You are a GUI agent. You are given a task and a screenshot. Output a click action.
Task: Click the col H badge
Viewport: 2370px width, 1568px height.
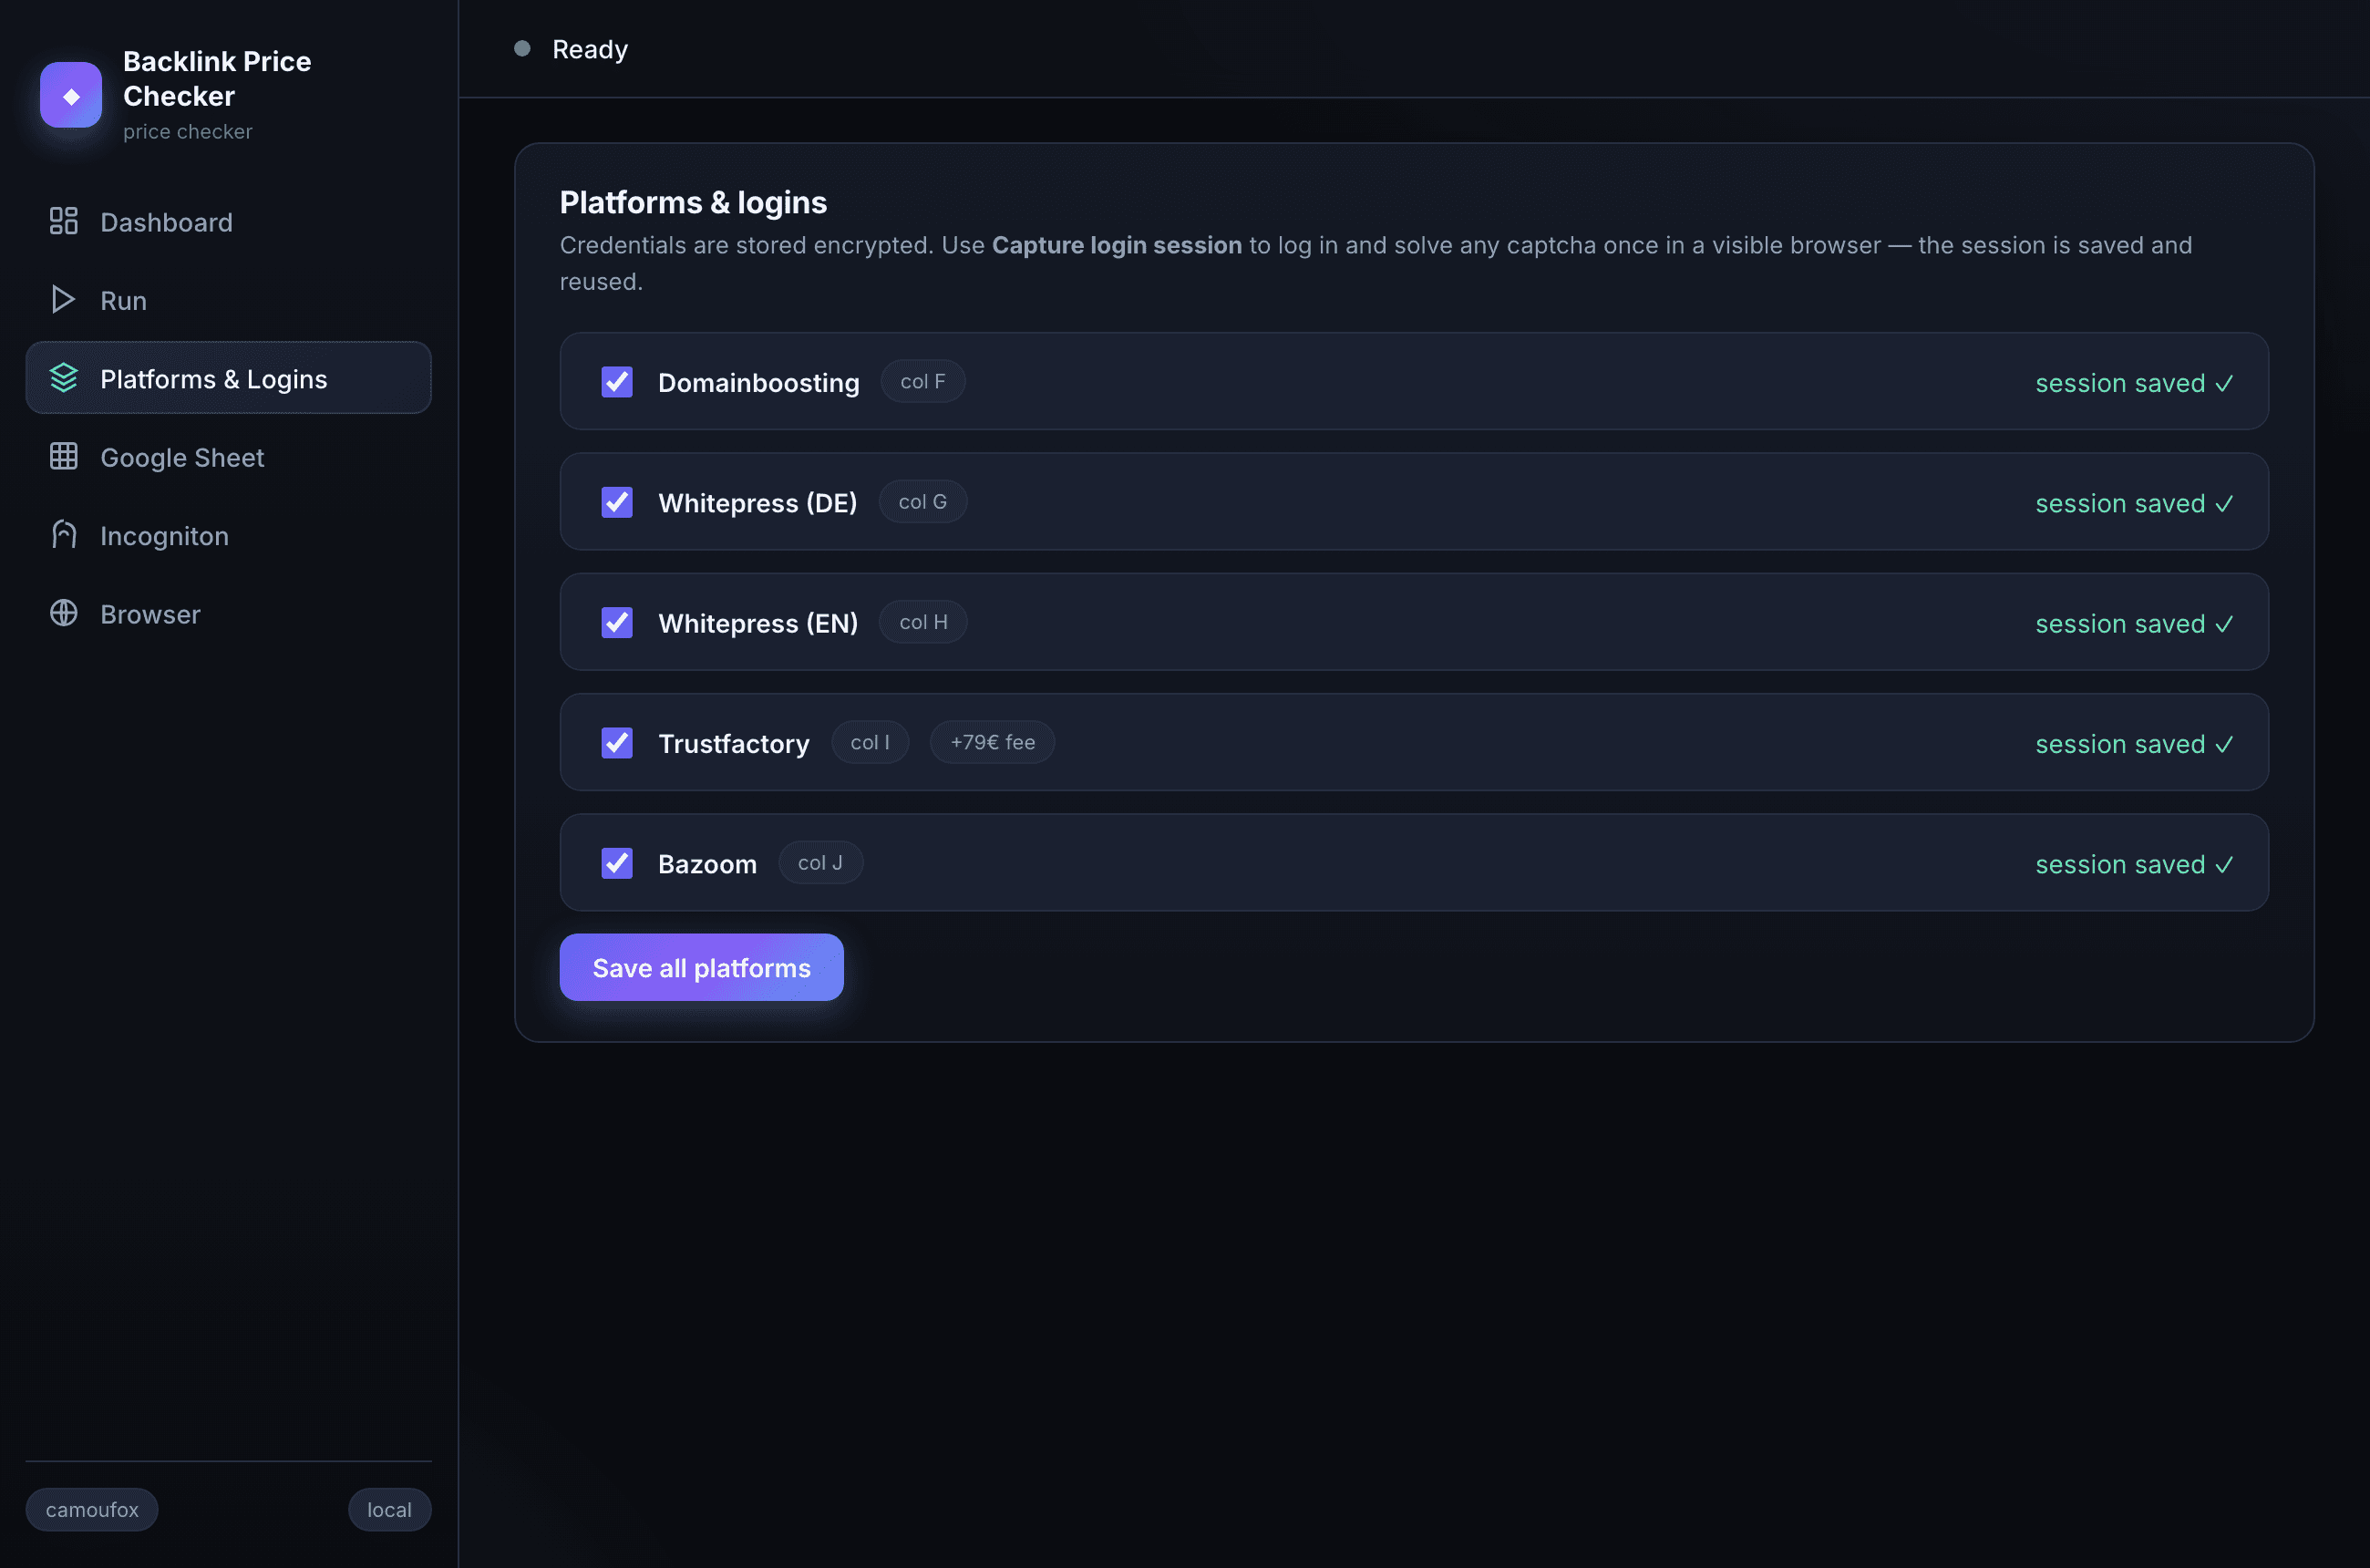click(x=922, y=621)
